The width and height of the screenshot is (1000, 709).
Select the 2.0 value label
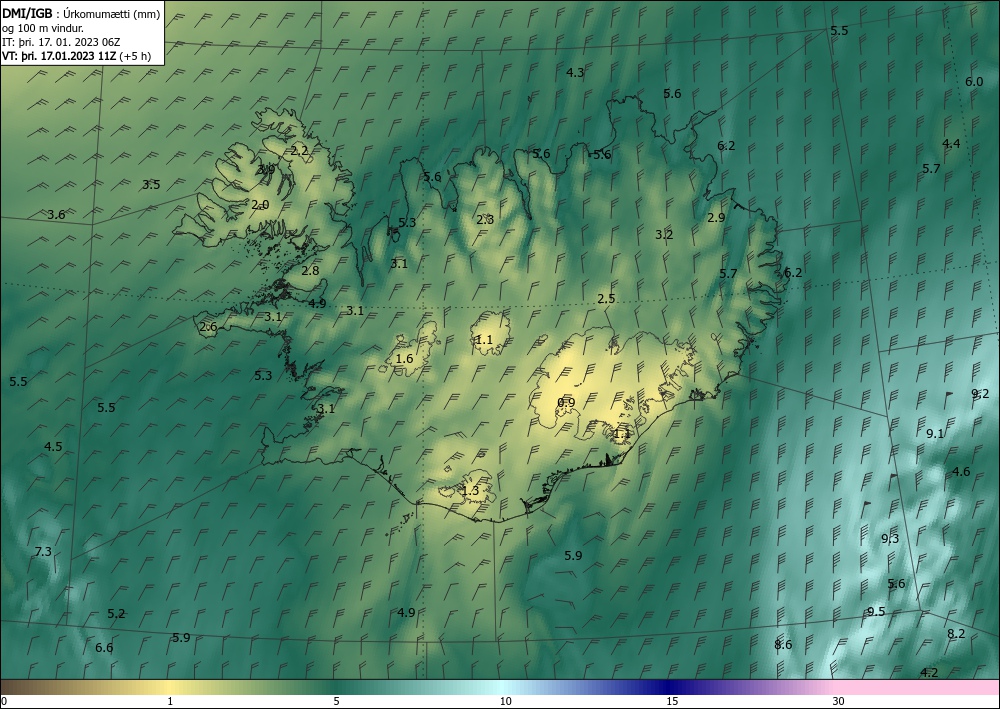(260, 205)
